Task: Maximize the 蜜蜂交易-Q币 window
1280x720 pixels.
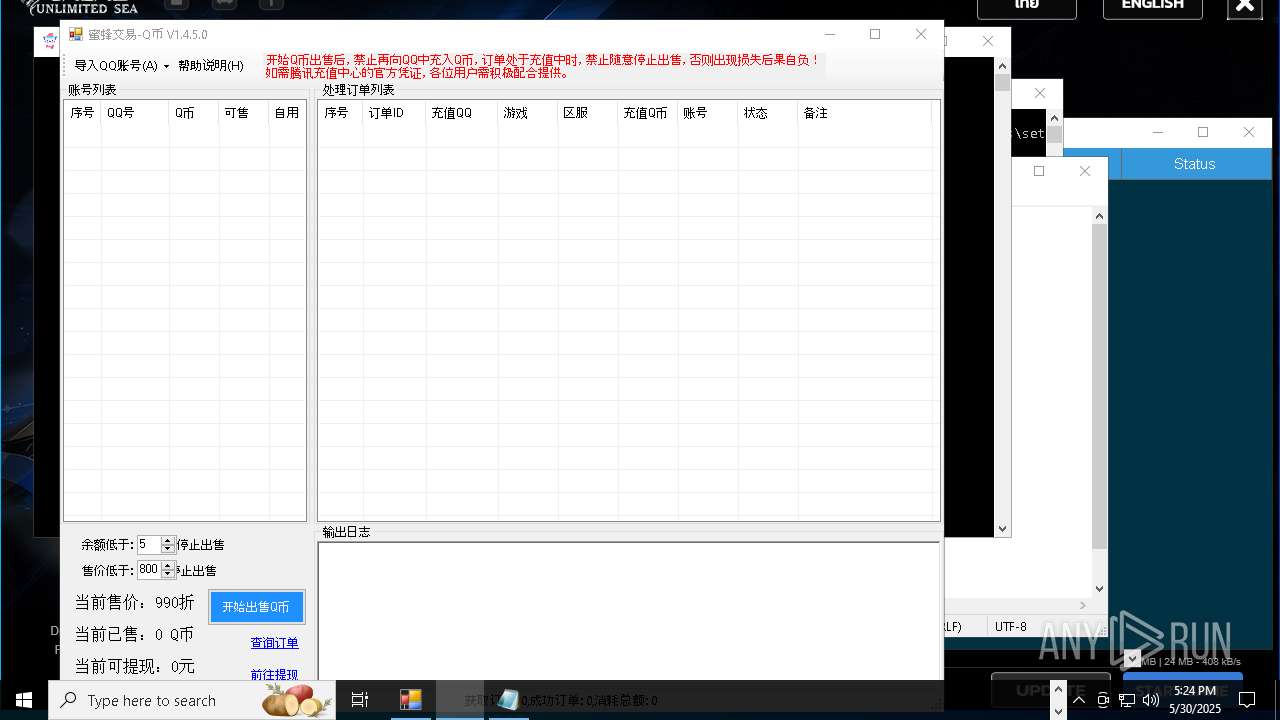Action: click(x=875, y=34)
